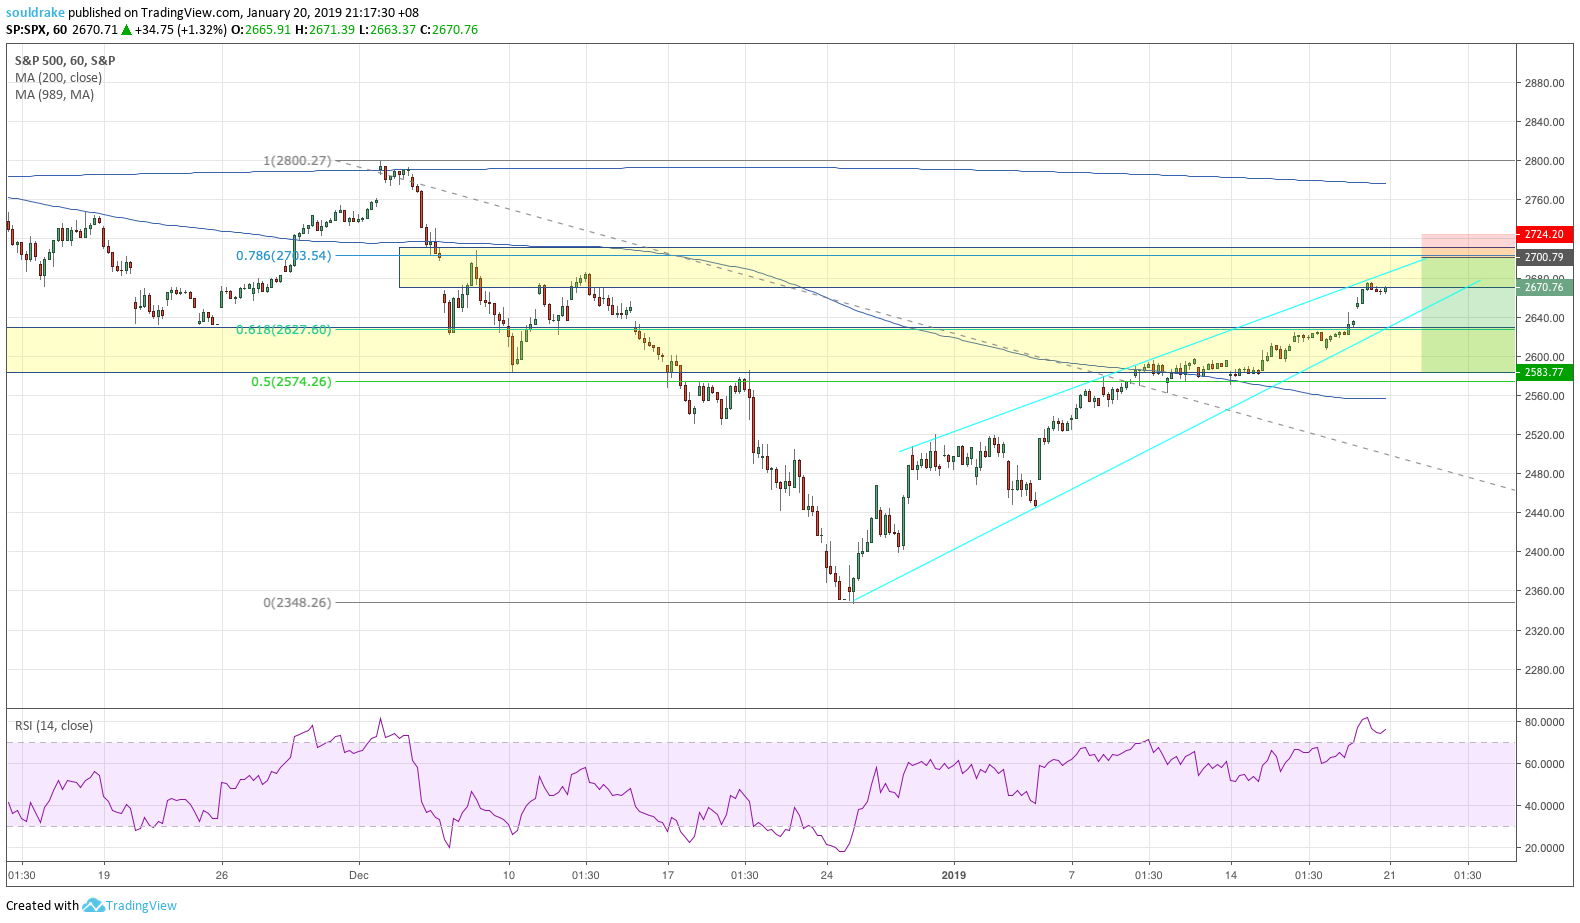Click the TradingView cloud logo icon
1580x923 pixels.
point(93,905)
